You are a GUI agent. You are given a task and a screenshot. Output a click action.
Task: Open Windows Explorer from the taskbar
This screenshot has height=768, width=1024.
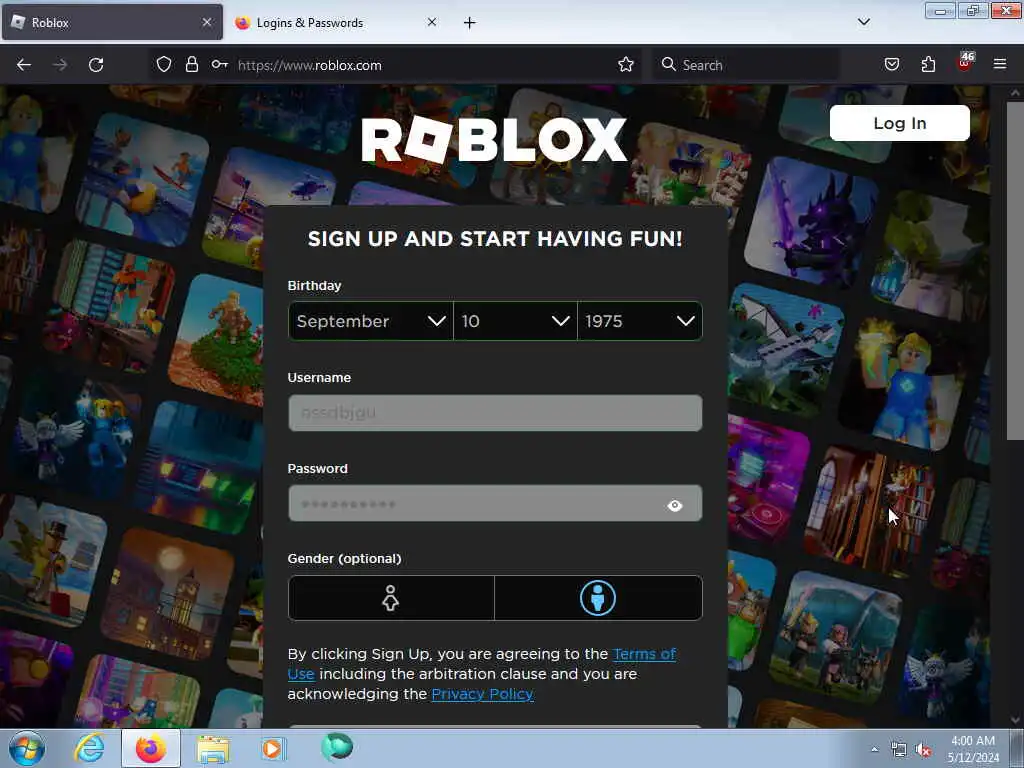pyautogui.click(x=213, y=749)
